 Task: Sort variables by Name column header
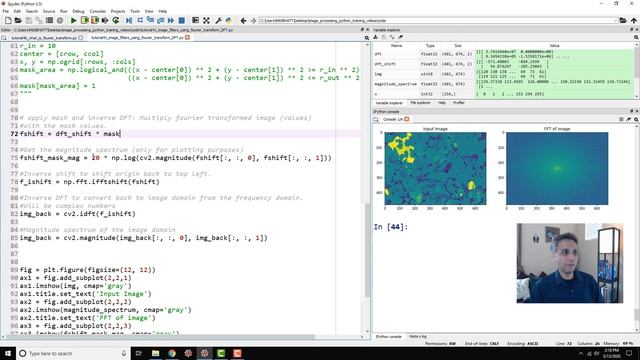396,46
